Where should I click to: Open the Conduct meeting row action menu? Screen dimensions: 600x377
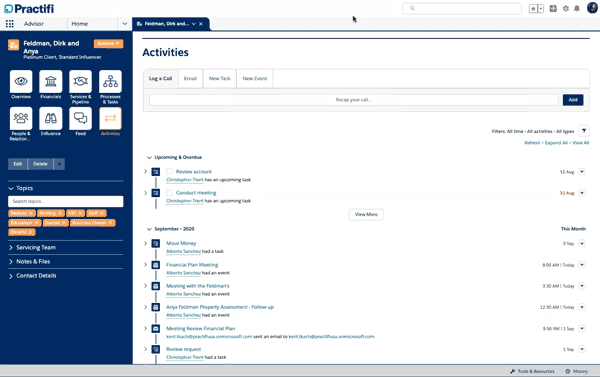[x=582, y=193]
